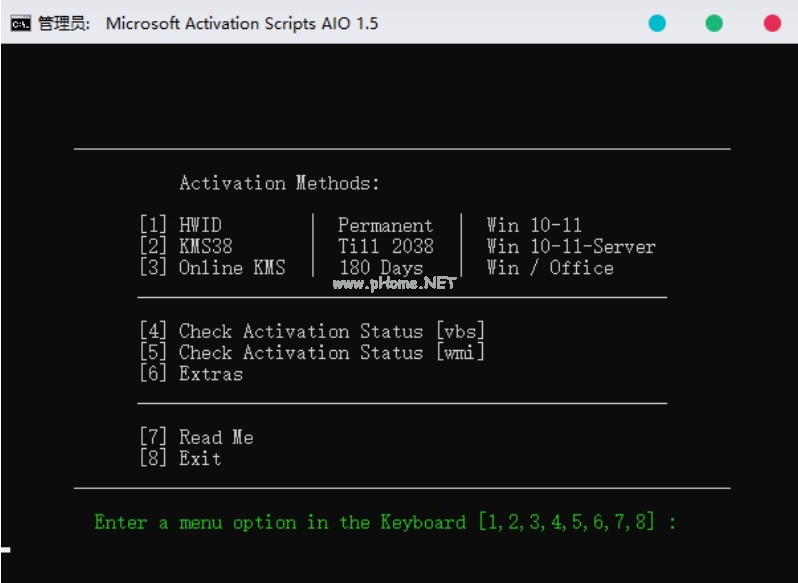Click the green circle window button
The image size is (798, 583).
714,23
